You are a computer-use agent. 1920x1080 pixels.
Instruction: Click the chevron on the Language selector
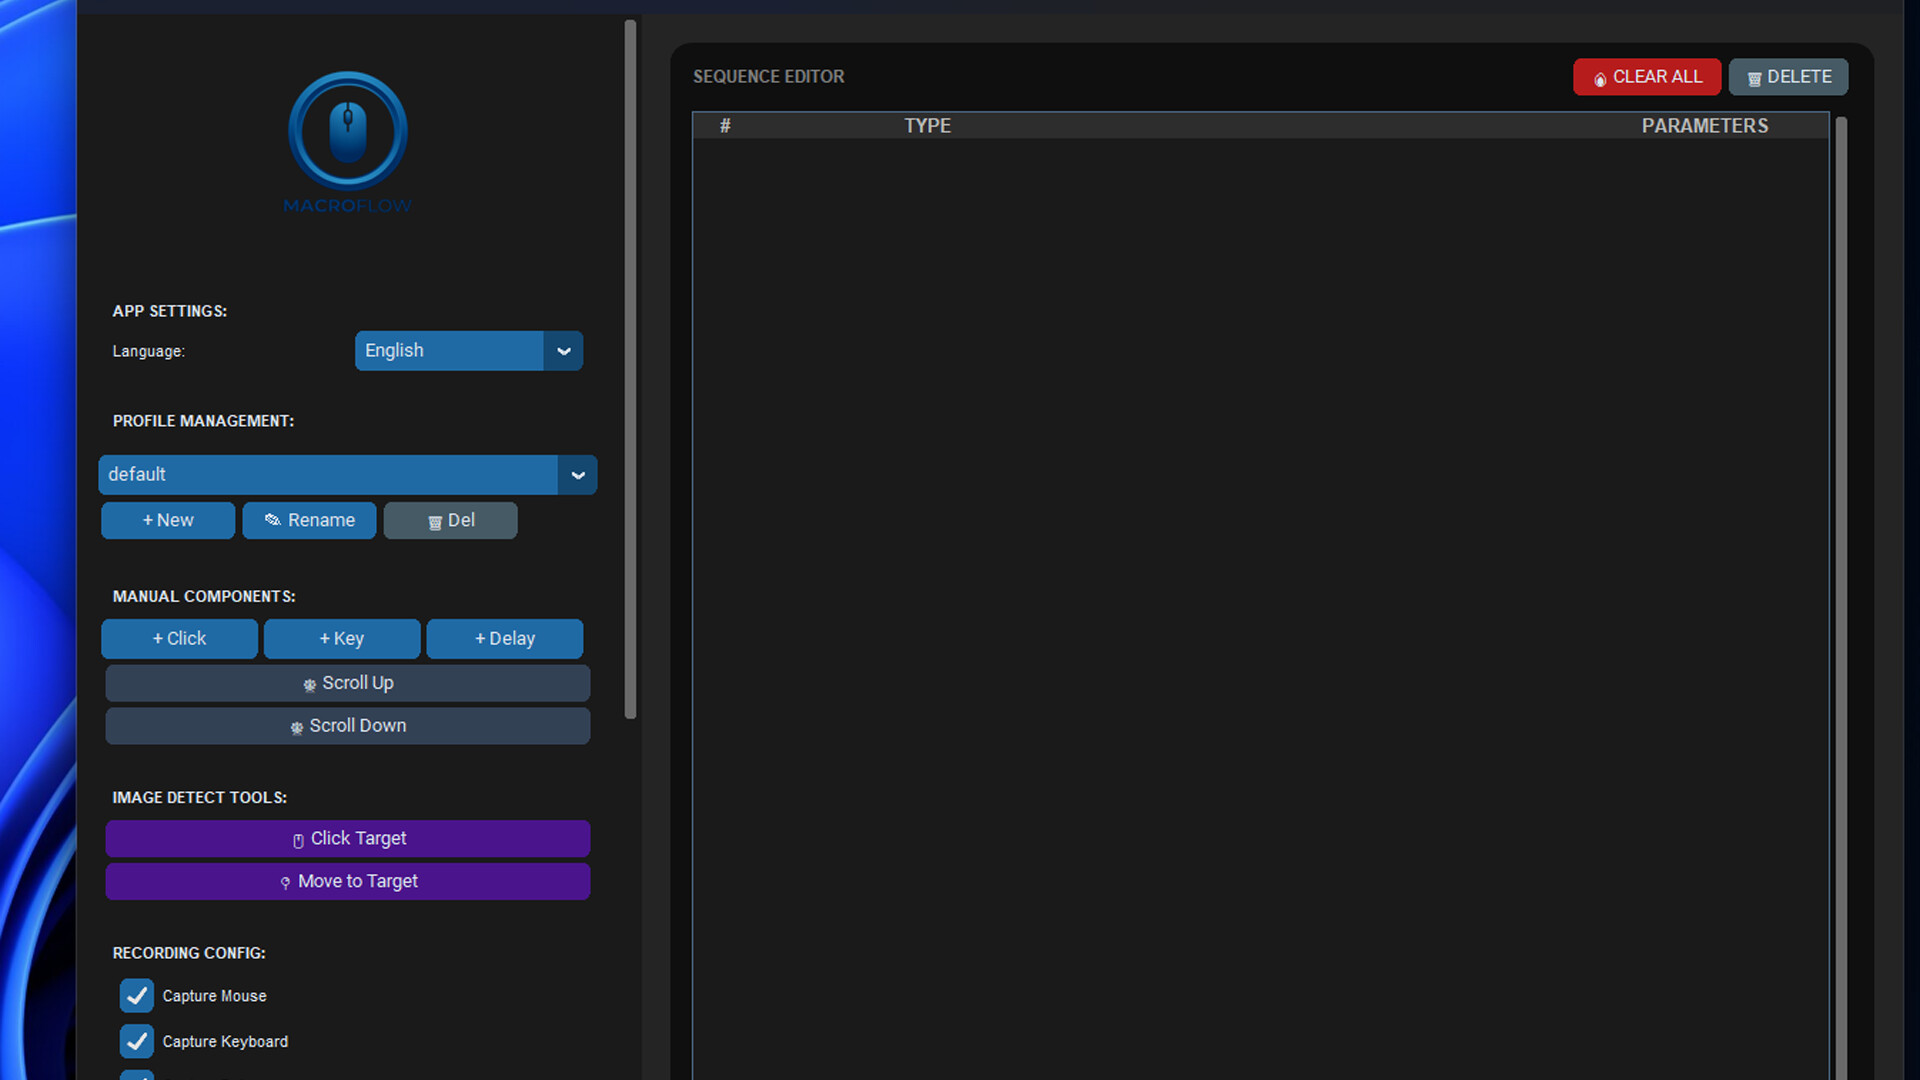(x=564, y=351)
